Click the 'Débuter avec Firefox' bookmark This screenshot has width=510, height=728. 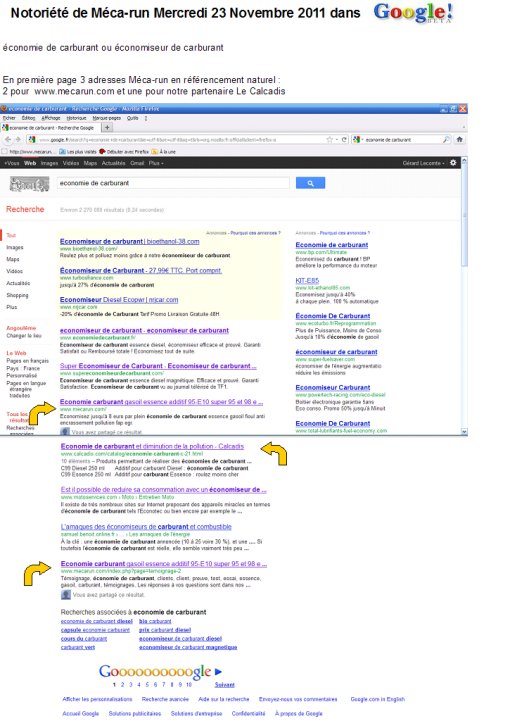pyautogui.click(x=124, y=151)
